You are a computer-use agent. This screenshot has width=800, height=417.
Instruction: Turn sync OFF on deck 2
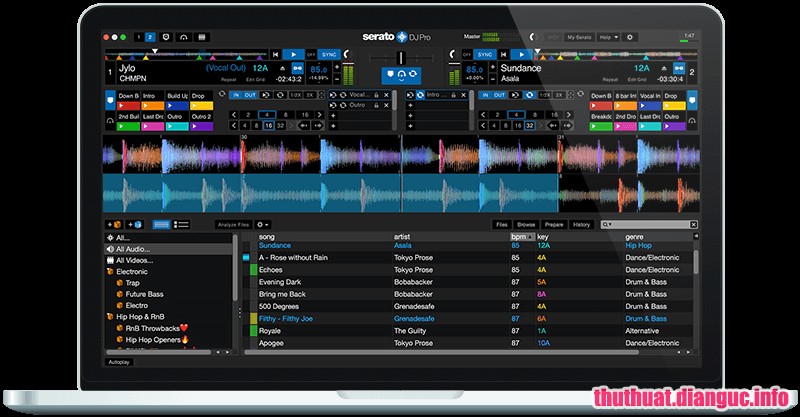[466, 54]
